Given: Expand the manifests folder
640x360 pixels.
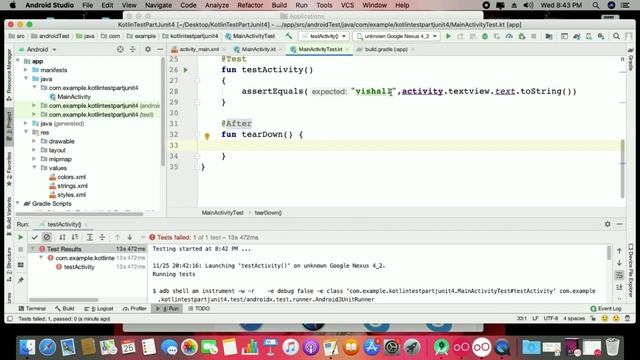Looking at the screenshot, I should click(x=26, y=70).
